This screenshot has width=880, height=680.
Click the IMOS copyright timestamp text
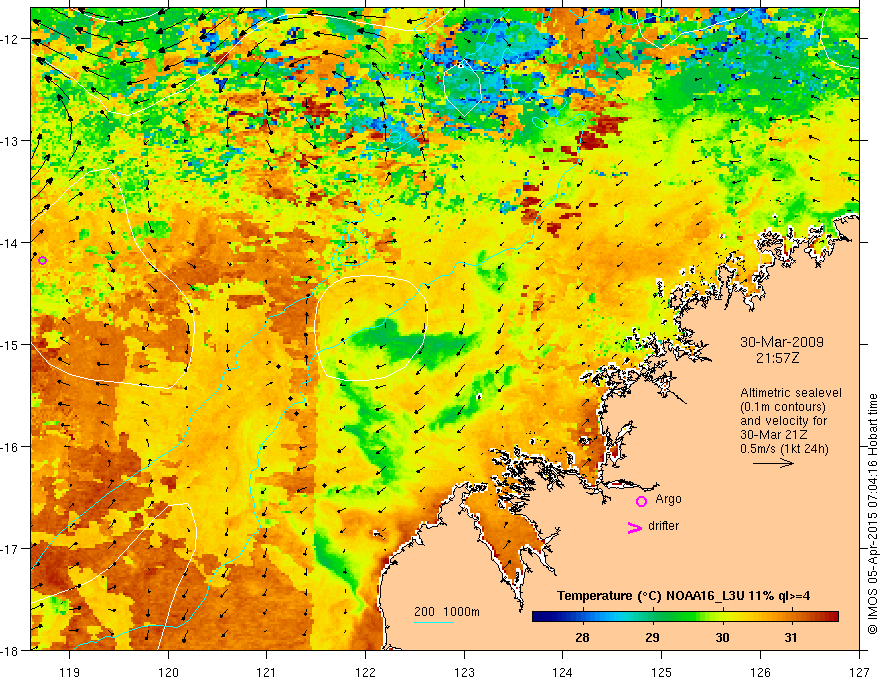click(872, 514)
